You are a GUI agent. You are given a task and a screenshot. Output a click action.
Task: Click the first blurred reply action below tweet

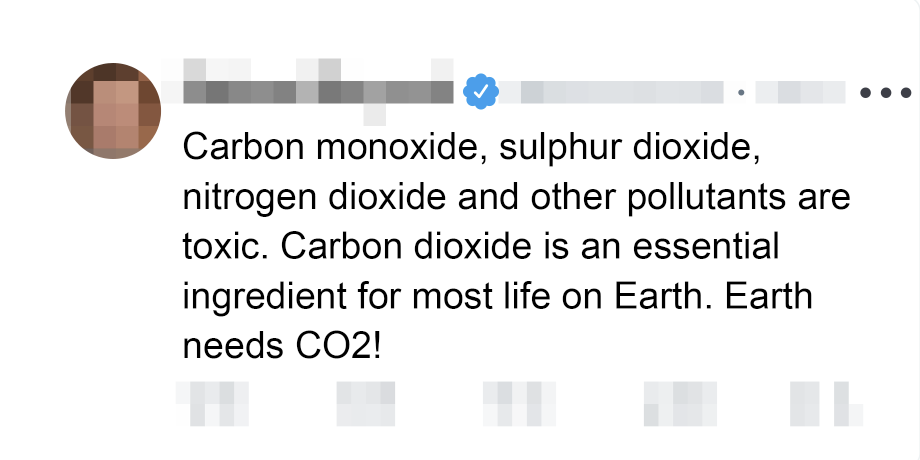212,402
